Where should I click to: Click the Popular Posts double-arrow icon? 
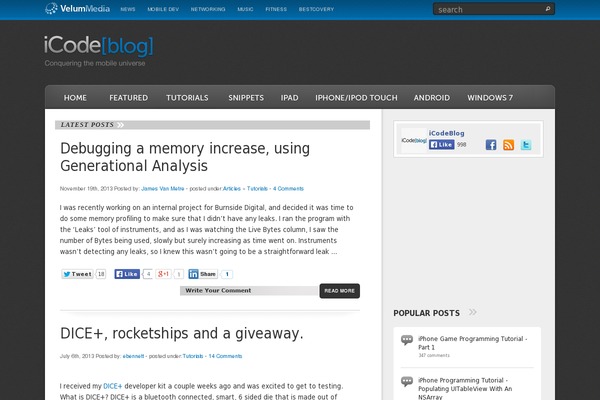(x=473, y=312)
